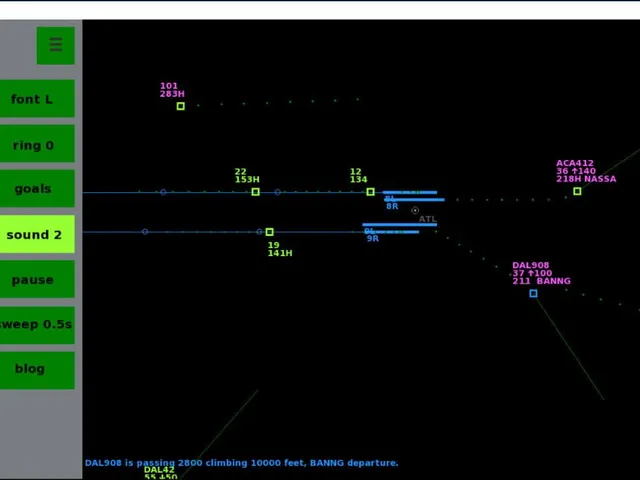
Task: Select the aircraft marker labeled 12 134
Action: [370, 192]
